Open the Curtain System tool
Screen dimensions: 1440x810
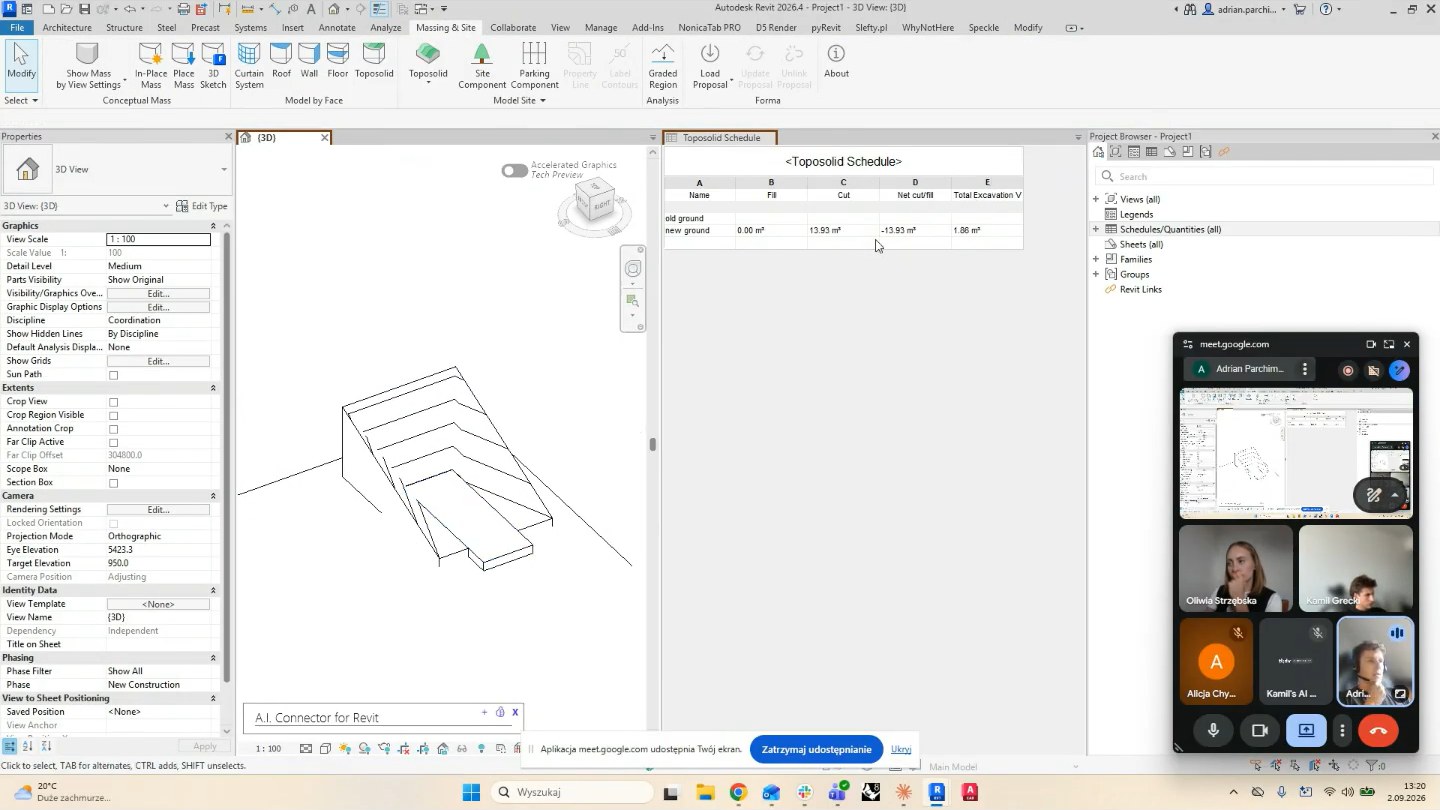[x=249, y=66]
